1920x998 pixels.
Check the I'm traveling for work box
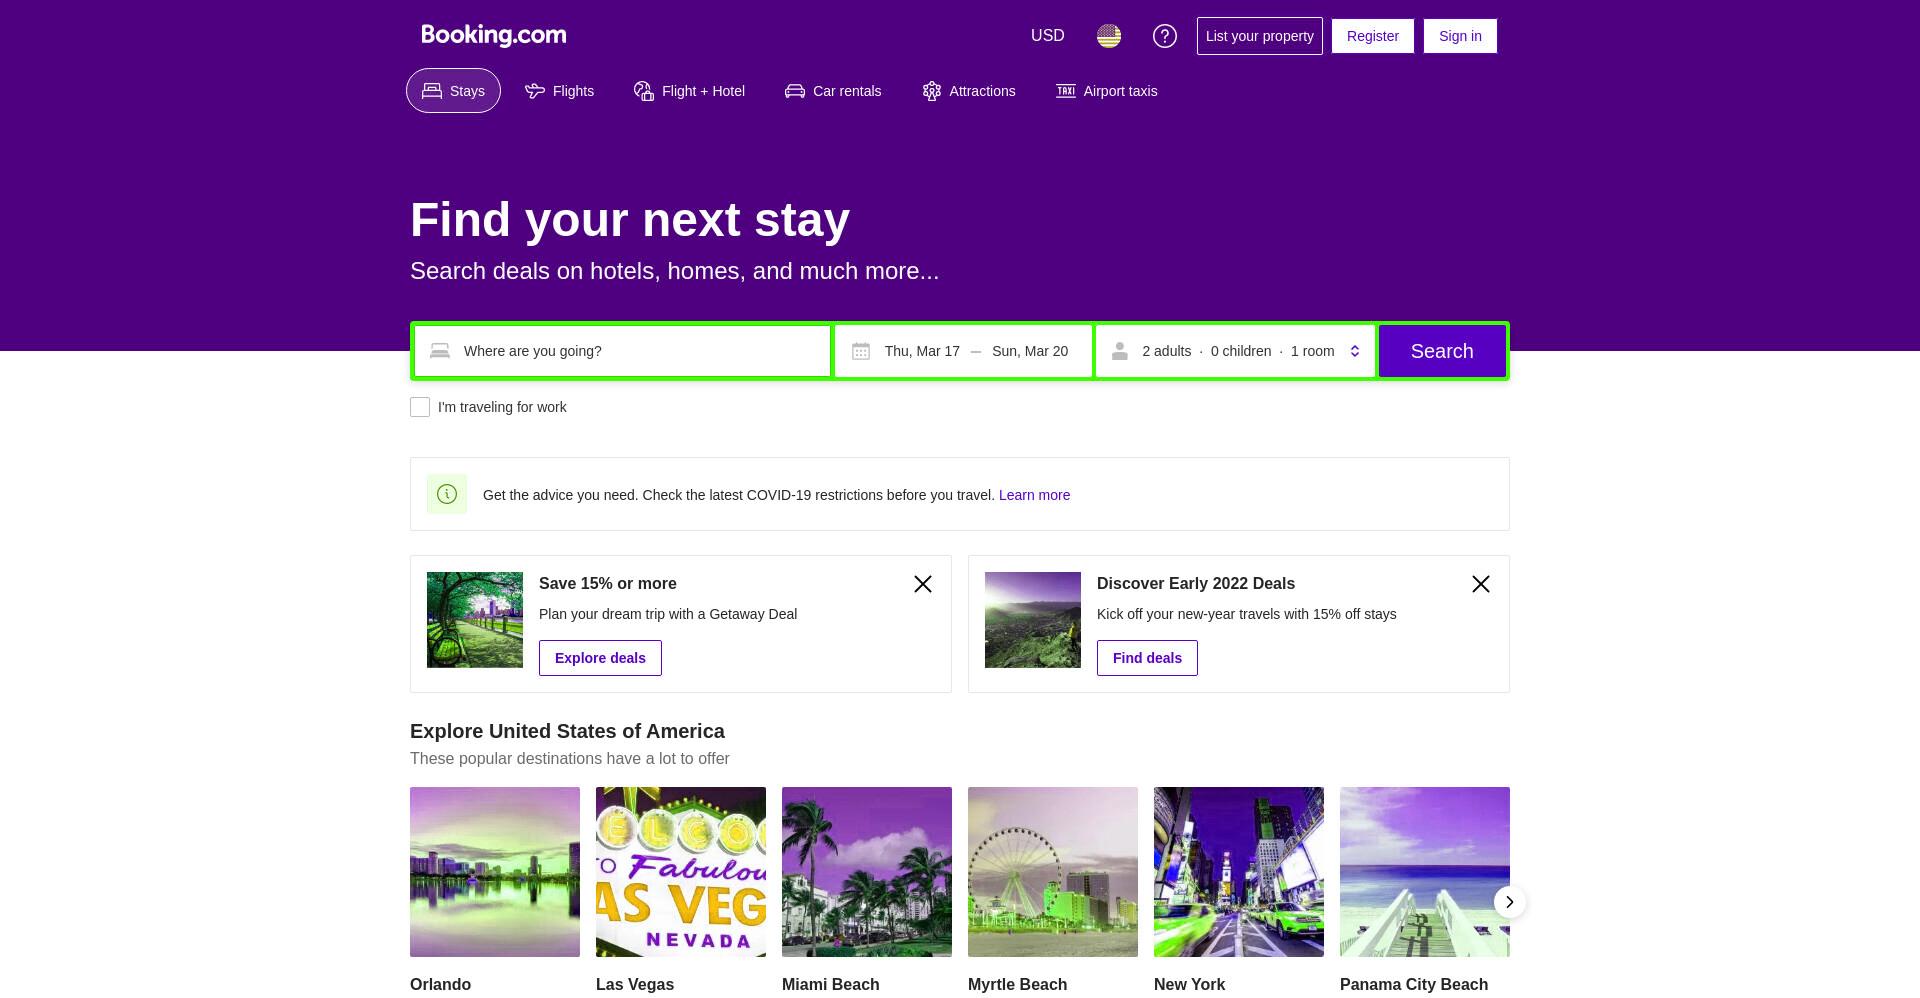[420, 407]
